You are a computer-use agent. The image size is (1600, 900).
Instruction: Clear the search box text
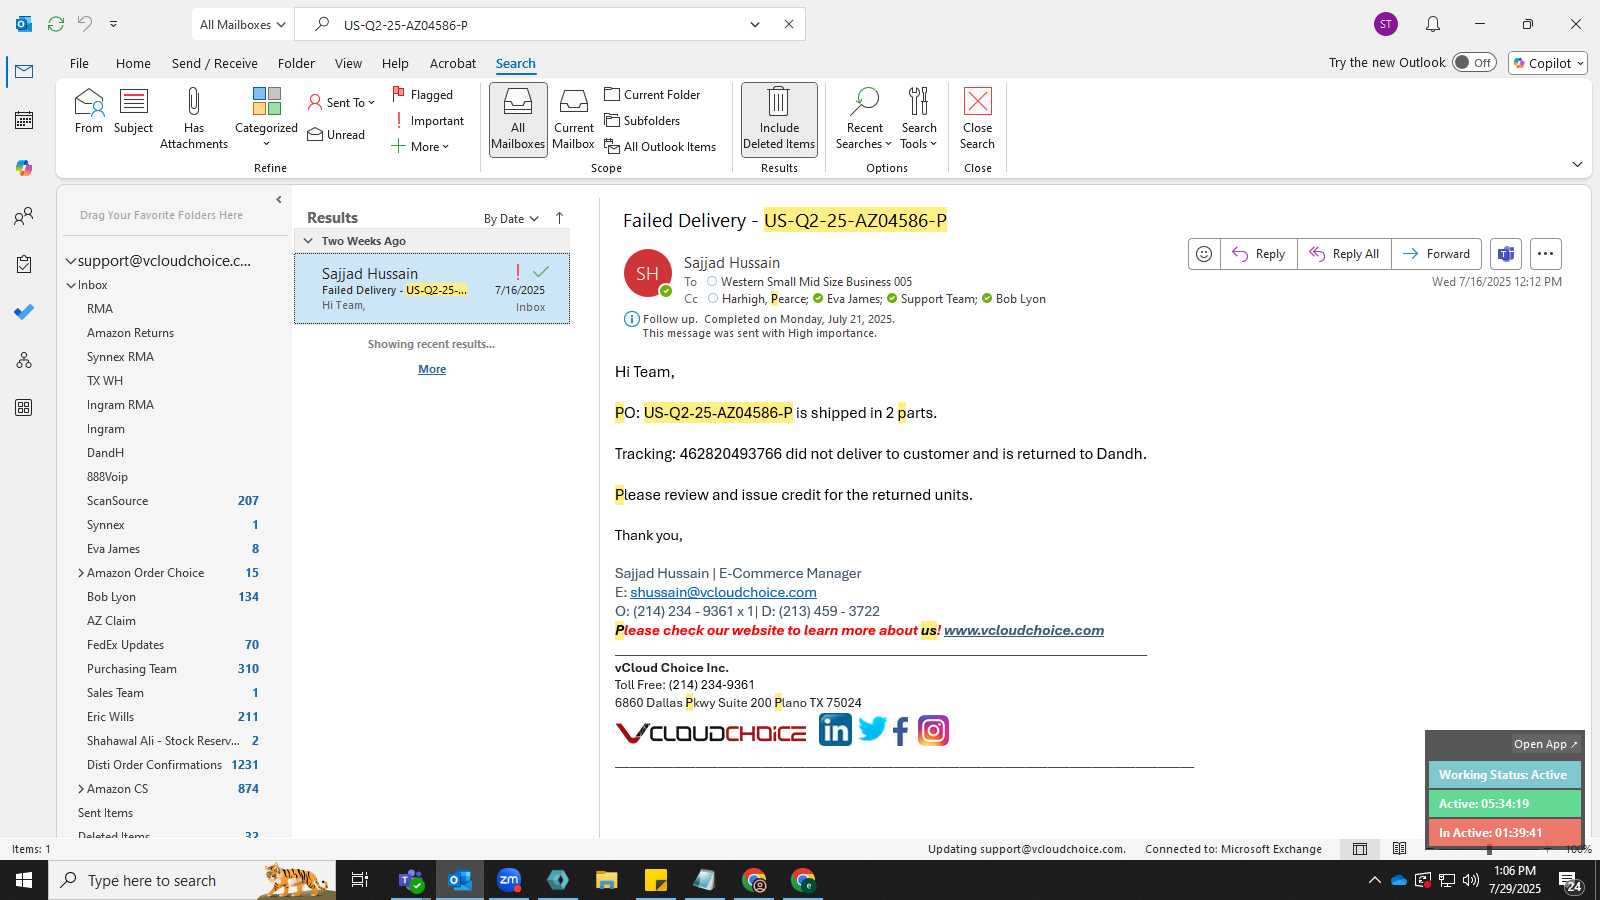click(789, 24)
